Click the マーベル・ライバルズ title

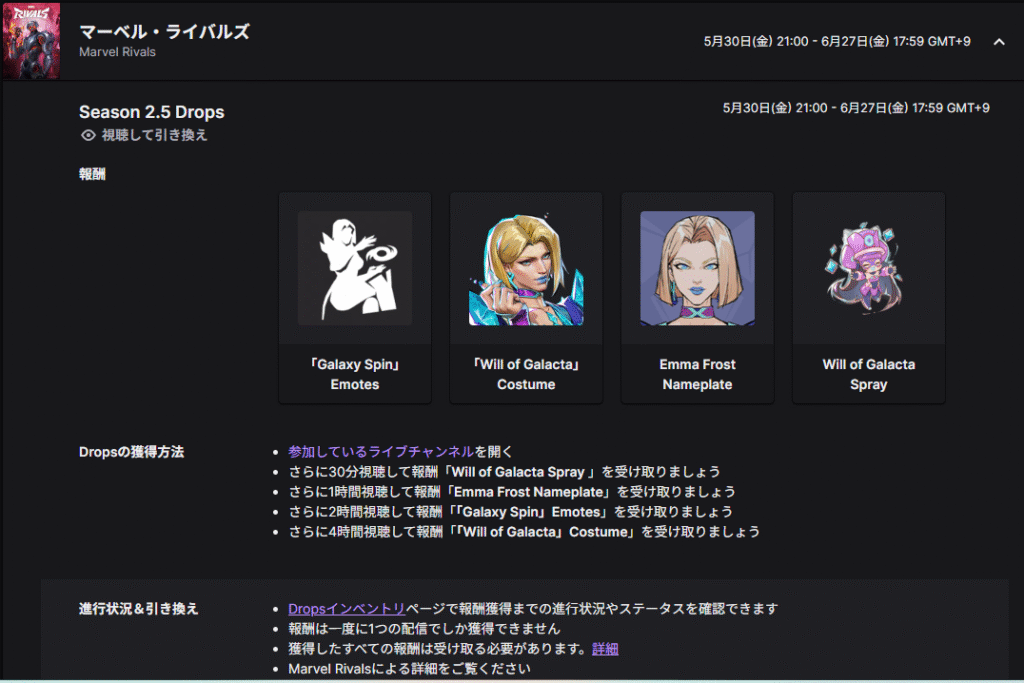(164, 31)
